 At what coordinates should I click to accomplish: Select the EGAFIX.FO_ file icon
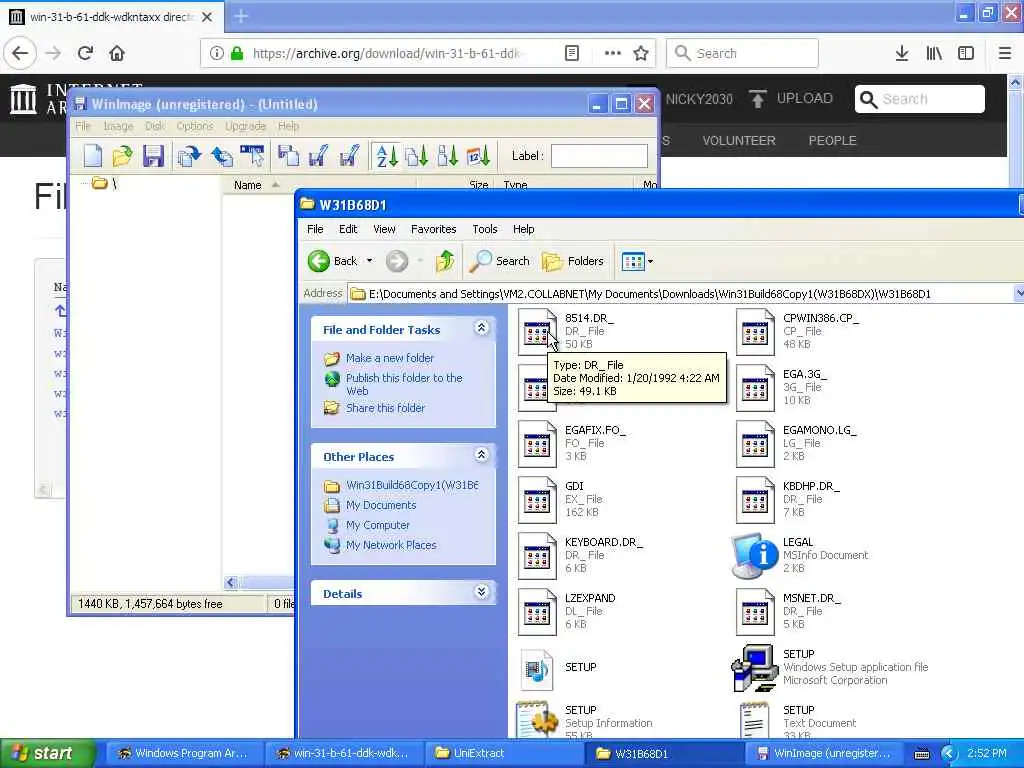pos(537,444)
